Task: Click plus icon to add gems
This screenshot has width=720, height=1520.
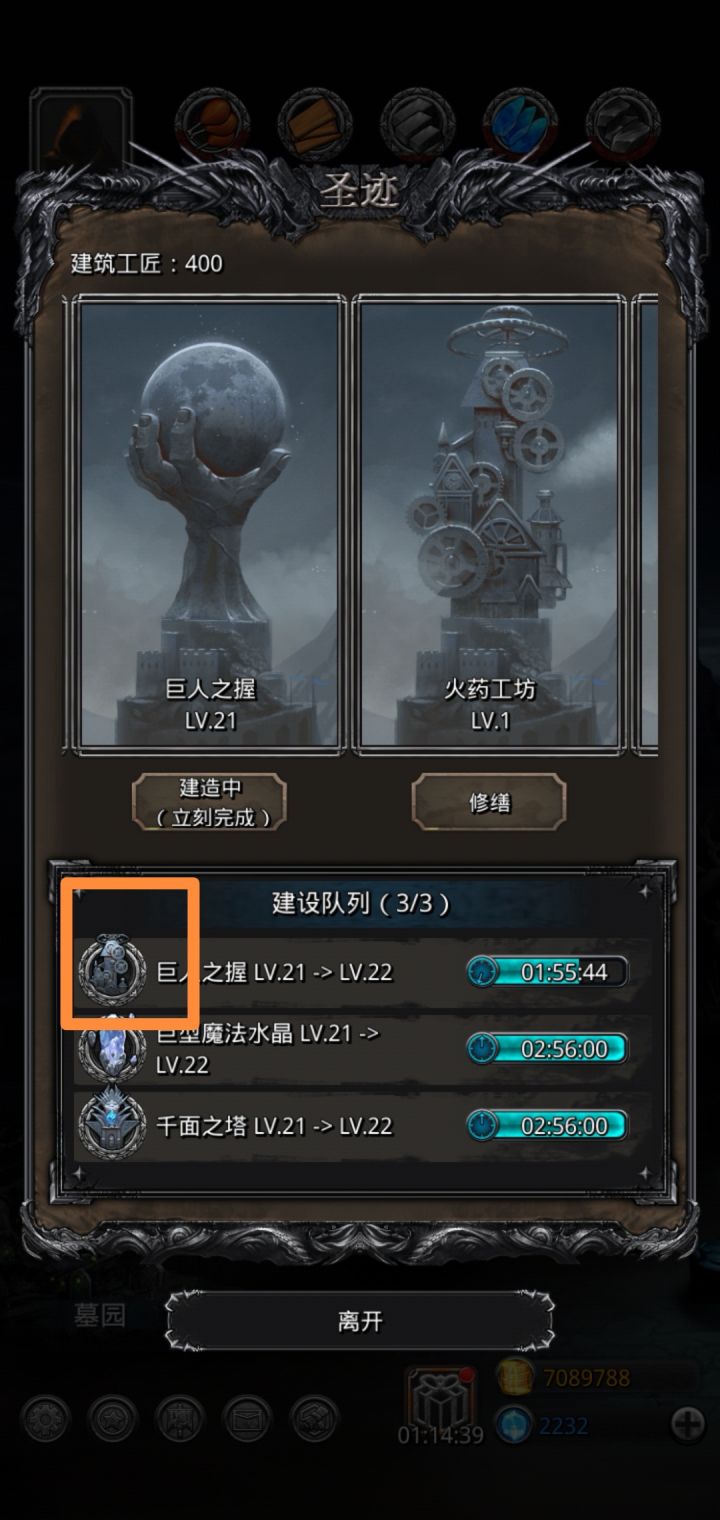Action: pyautogui.click(x=687, y=1424)
